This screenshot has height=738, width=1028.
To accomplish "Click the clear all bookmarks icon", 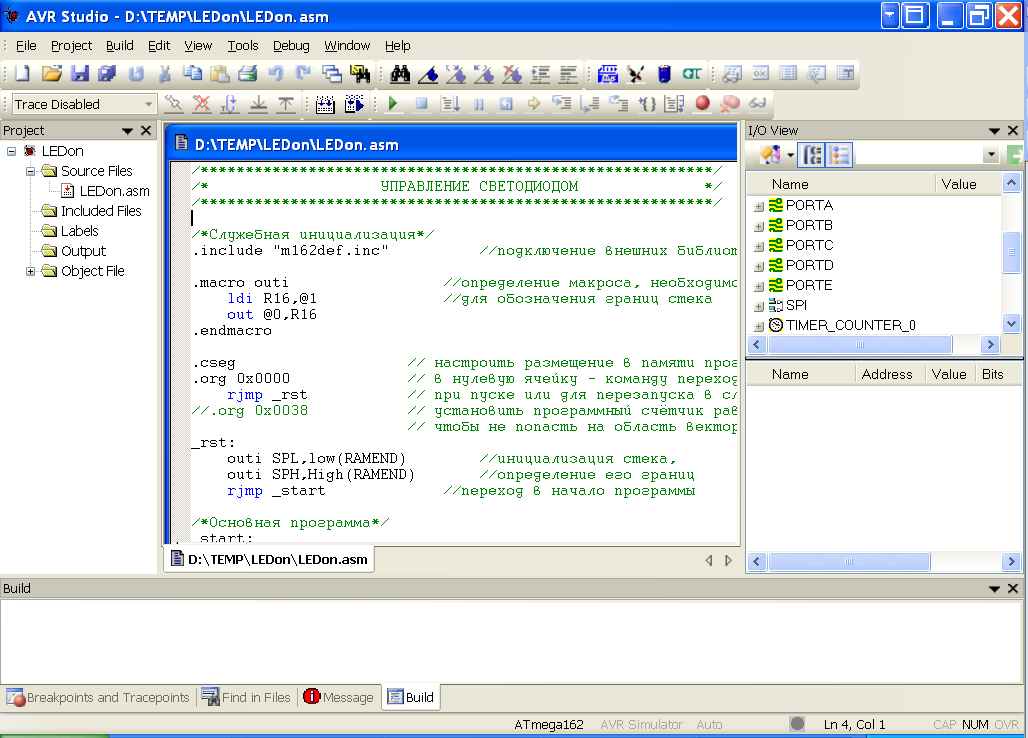I will (513, 74).
